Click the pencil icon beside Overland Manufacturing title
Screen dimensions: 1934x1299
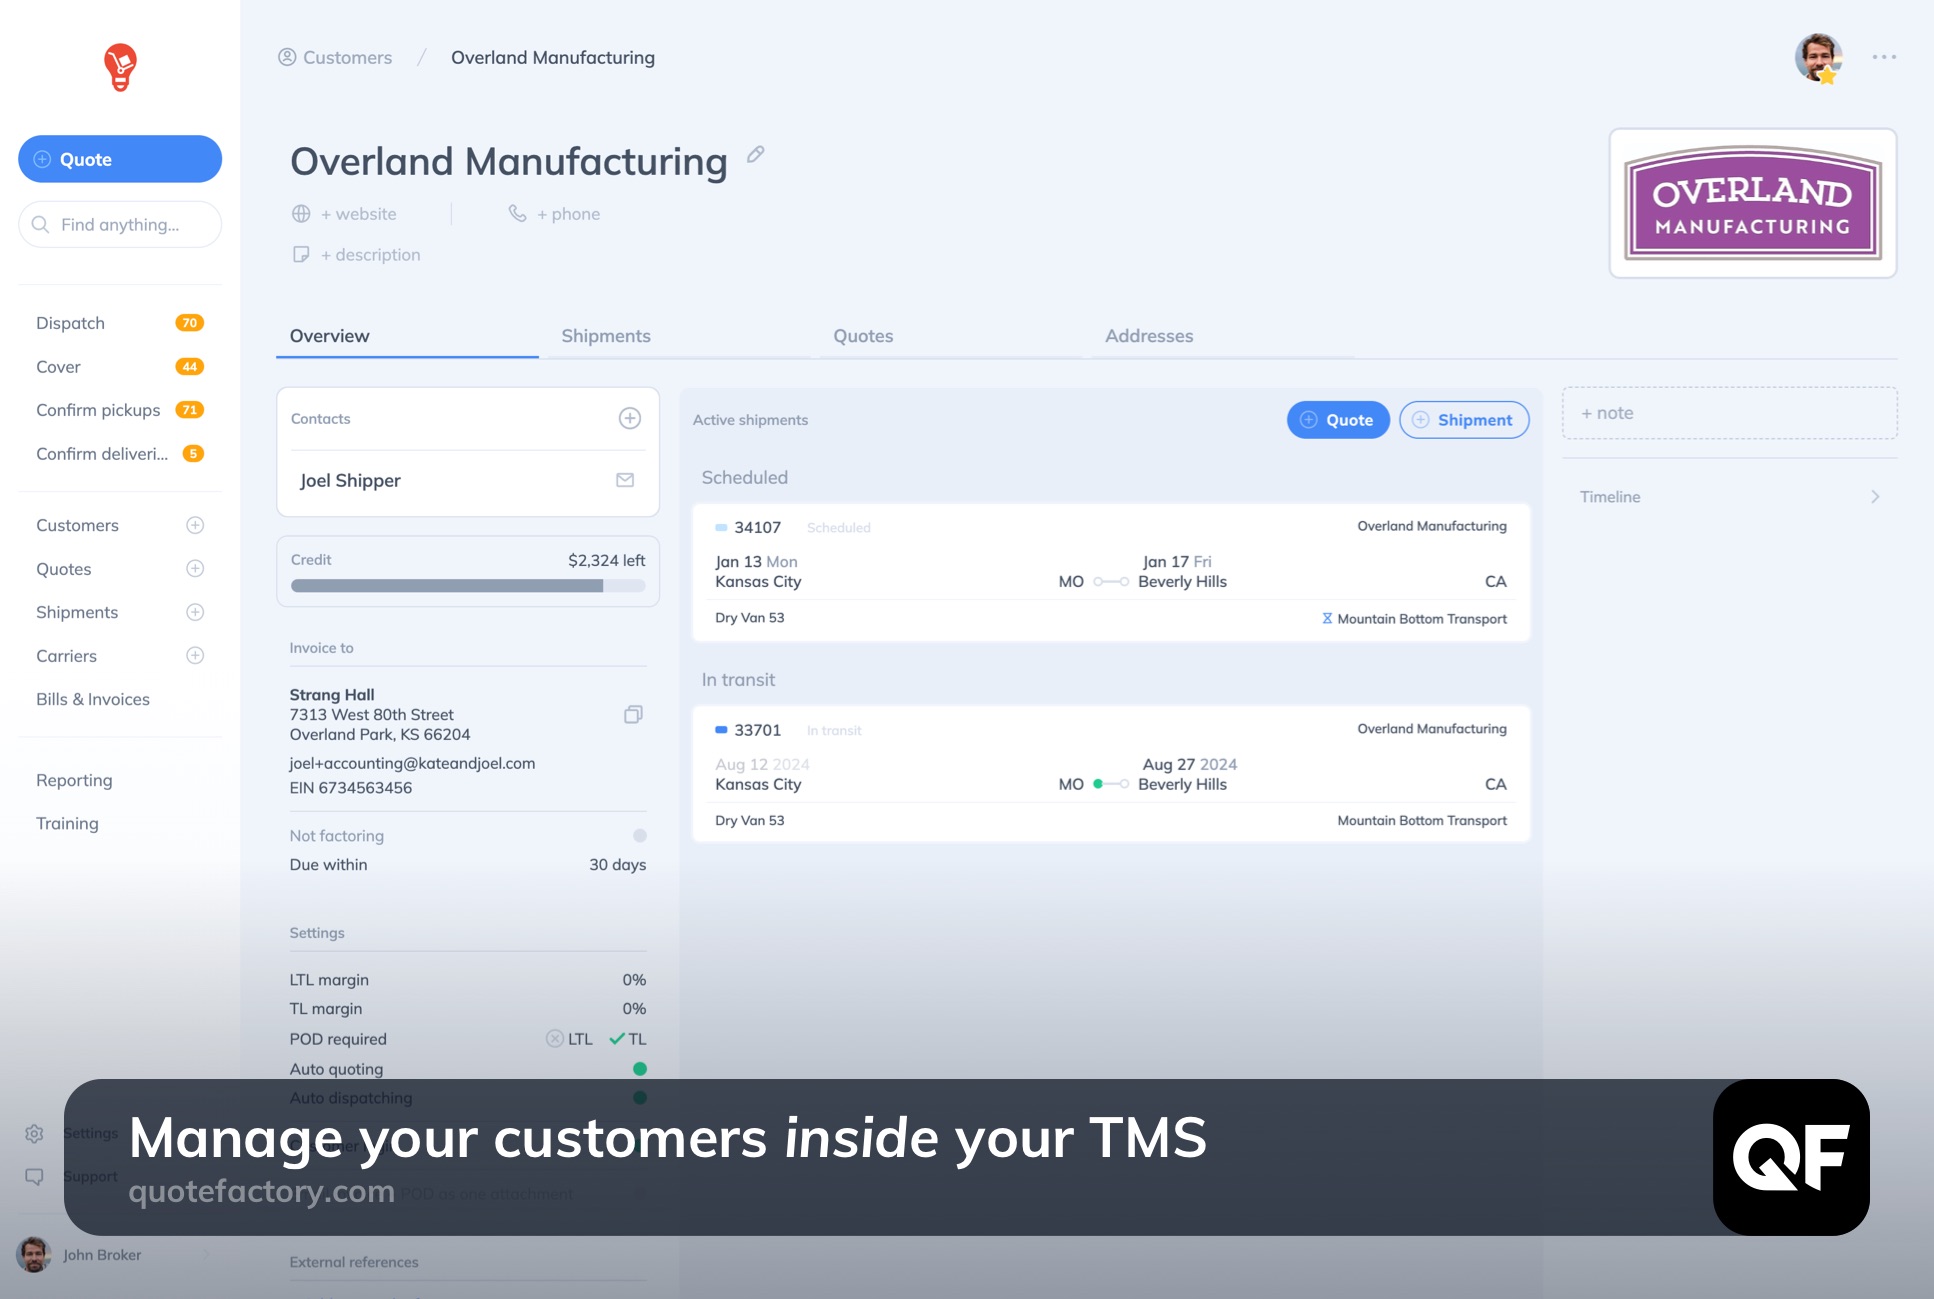click(x=756, y=154)
